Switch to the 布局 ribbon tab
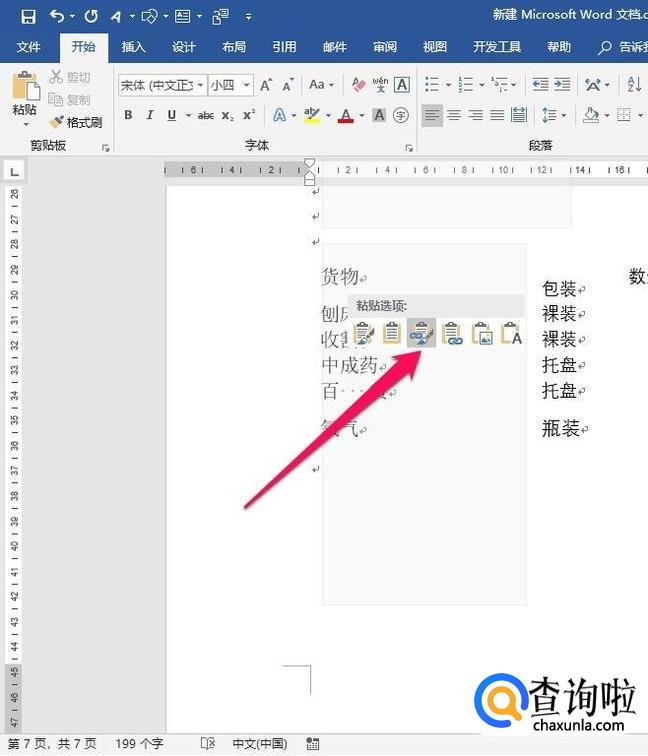Screen dimensions: 648x756 234,47
